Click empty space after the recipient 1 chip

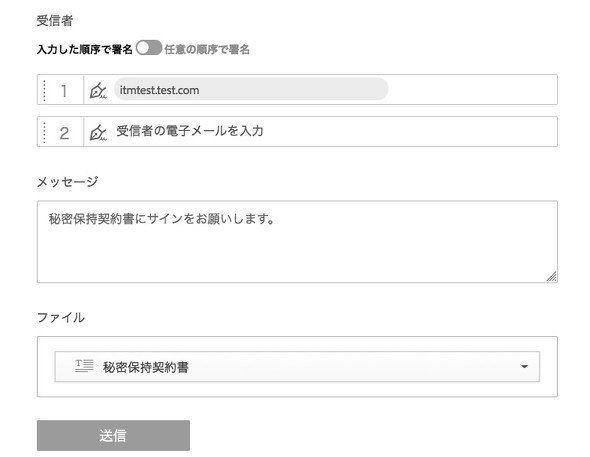click(472, 90)
